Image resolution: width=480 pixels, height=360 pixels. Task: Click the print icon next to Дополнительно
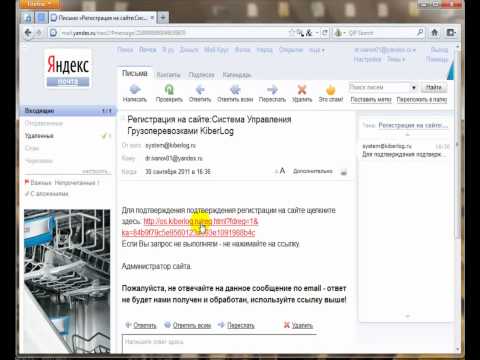344,172
